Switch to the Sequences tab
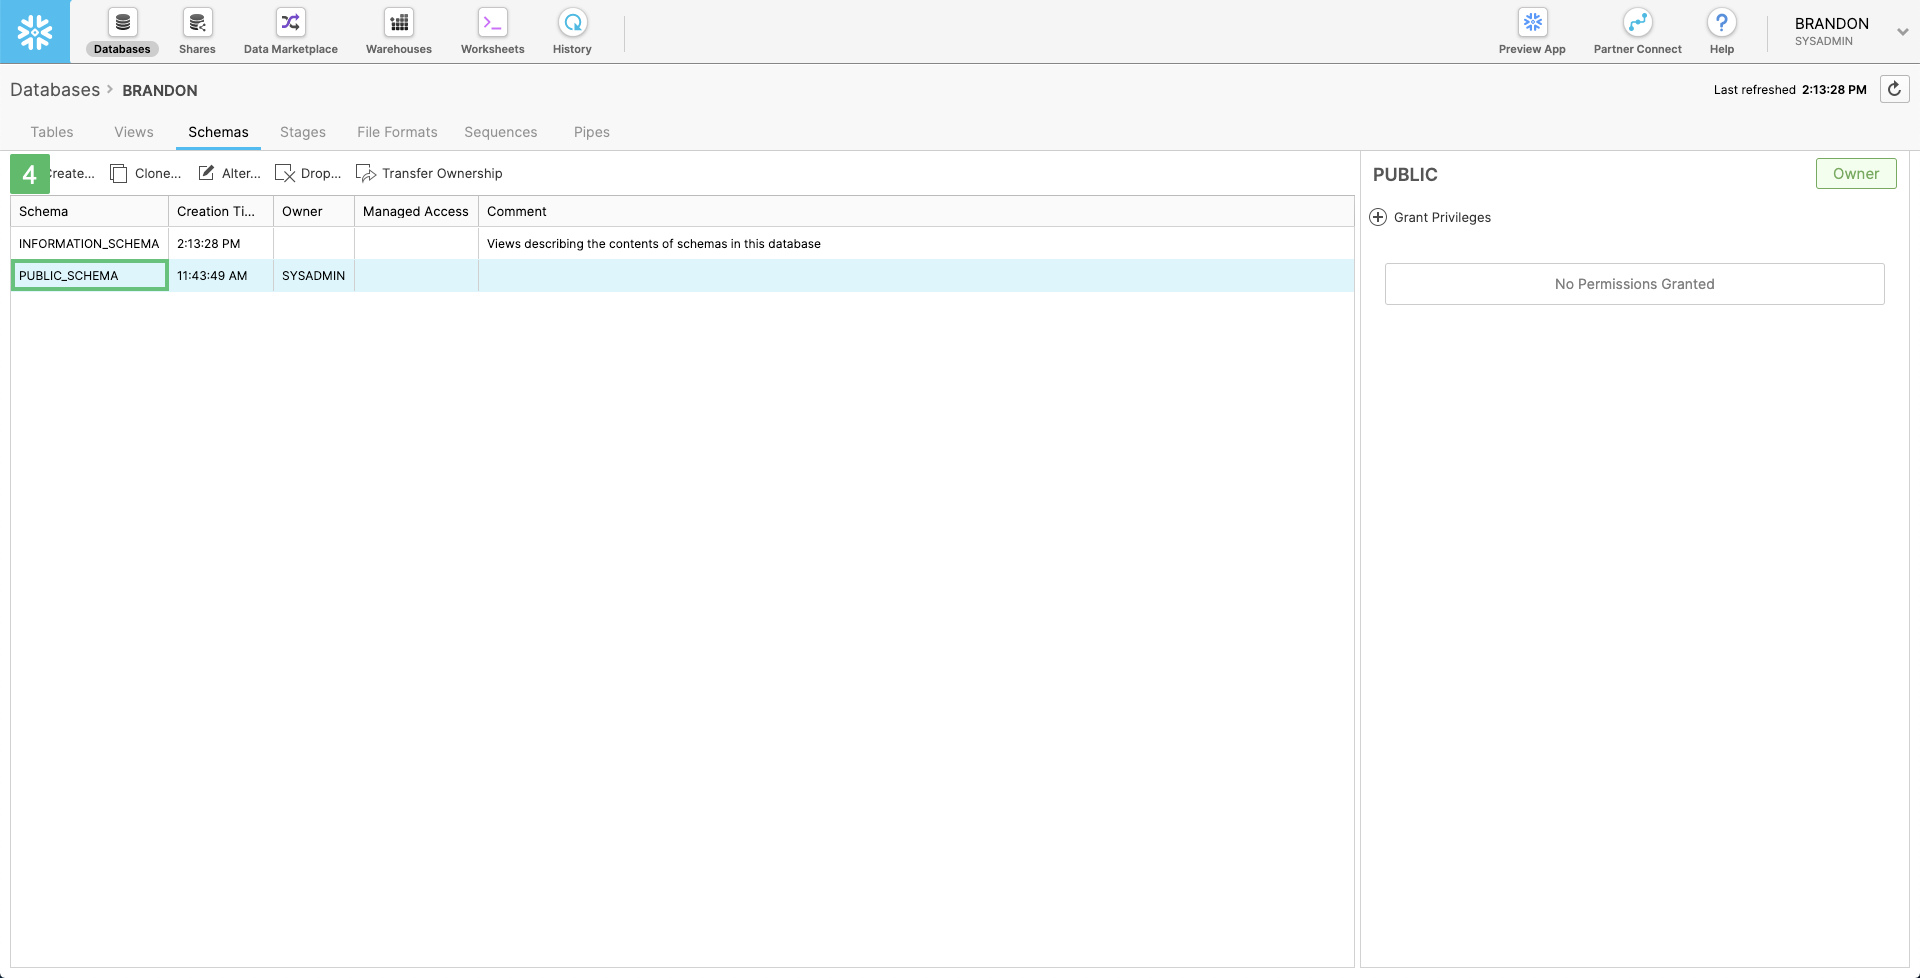The height and width of the screenshot is (978, 1920). pos(501,132)
